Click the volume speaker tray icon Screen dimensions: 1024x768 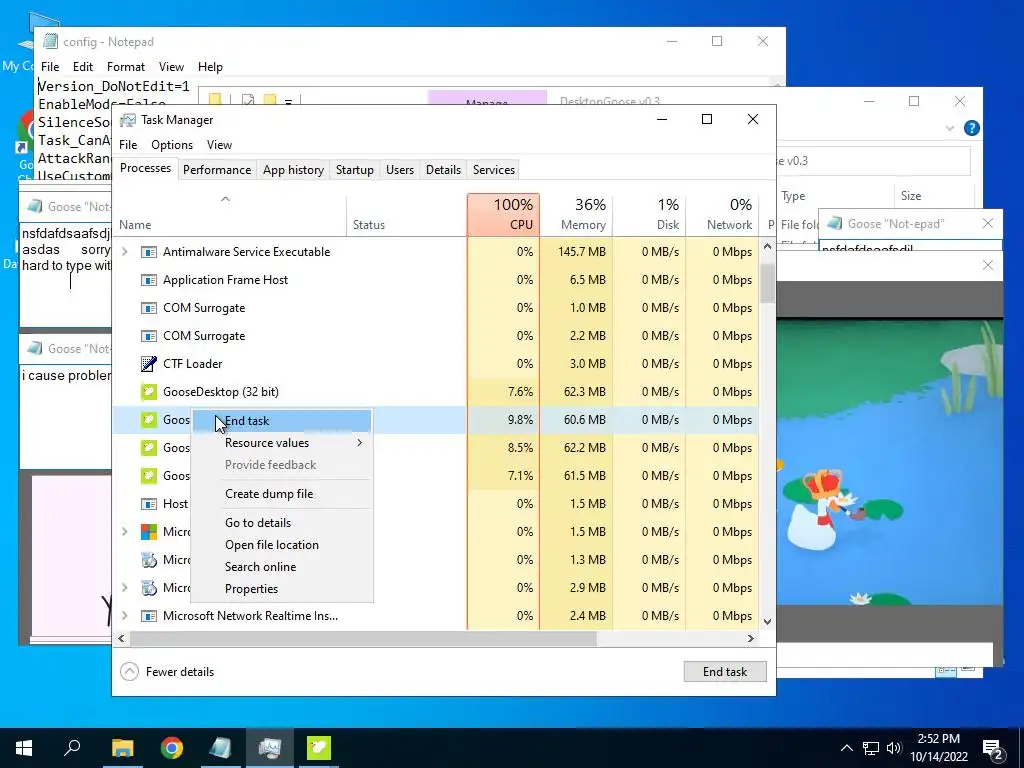(894, 748)
